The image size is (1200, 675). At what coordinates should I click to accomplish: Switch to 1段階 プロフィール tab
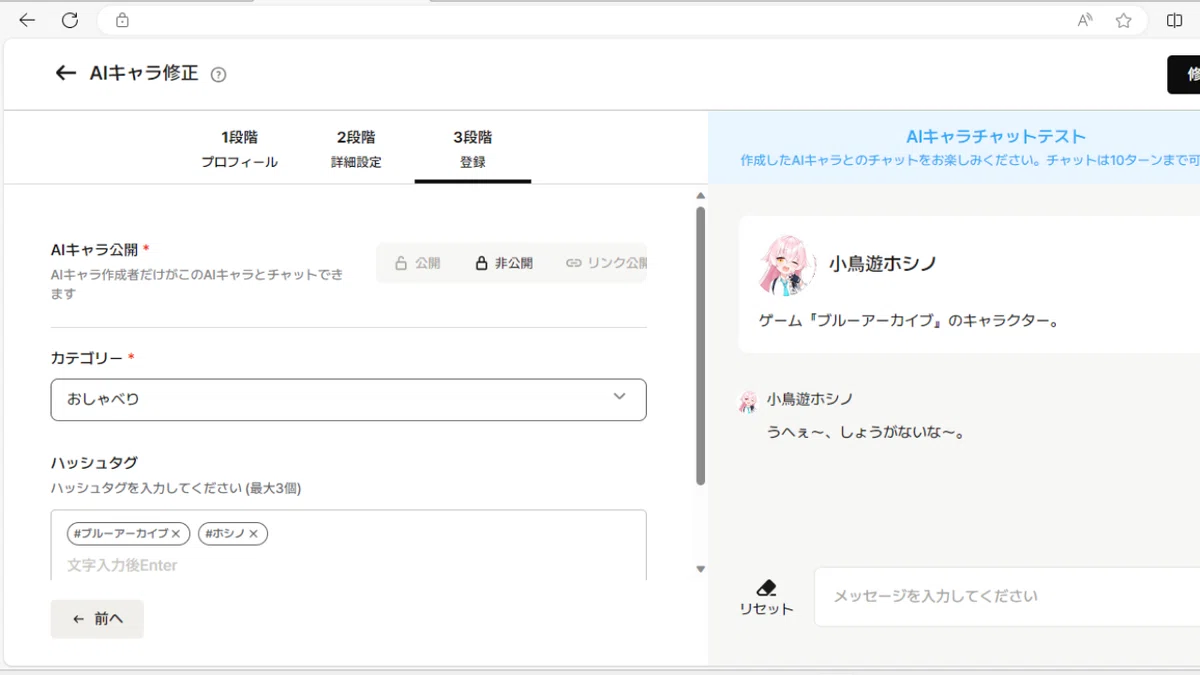(x=239, y=149)
